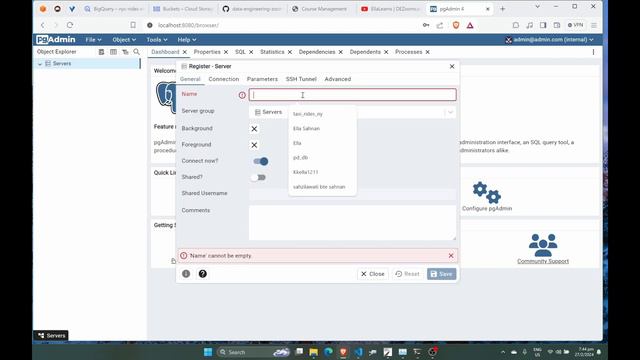The height and width of the screenshot is (360, 640).
Task: Toggle the Connect now? switch
Action: click(260, 161)
